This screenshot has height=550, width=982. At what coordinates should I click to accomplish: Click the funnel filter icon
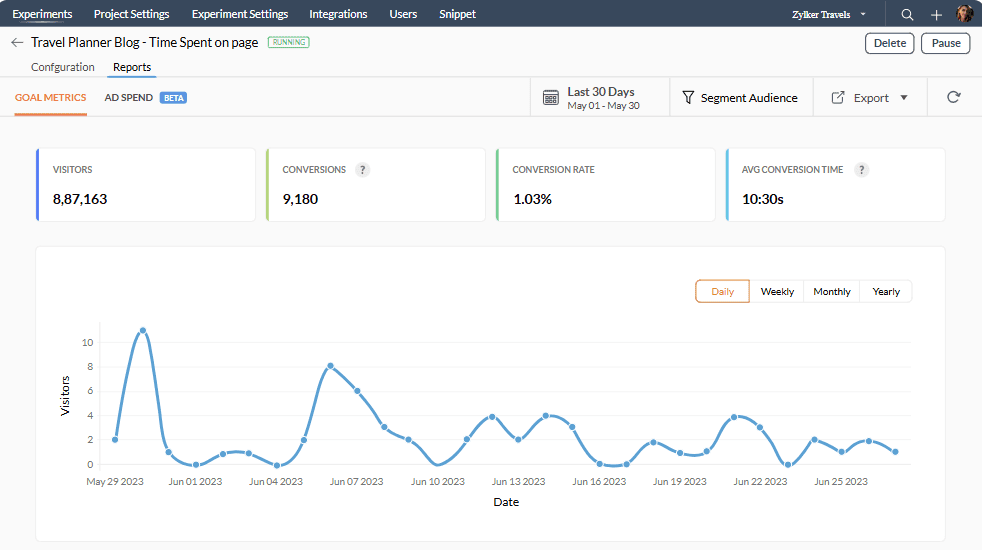coord(688,98)
